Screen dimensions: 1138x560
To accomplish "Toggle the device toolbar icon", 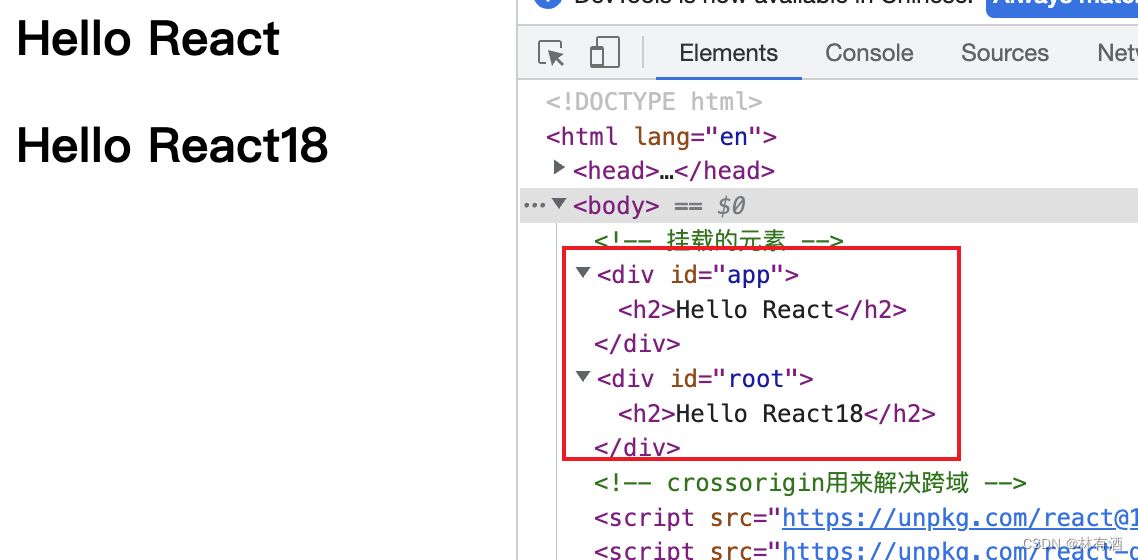I will (604, 53).
